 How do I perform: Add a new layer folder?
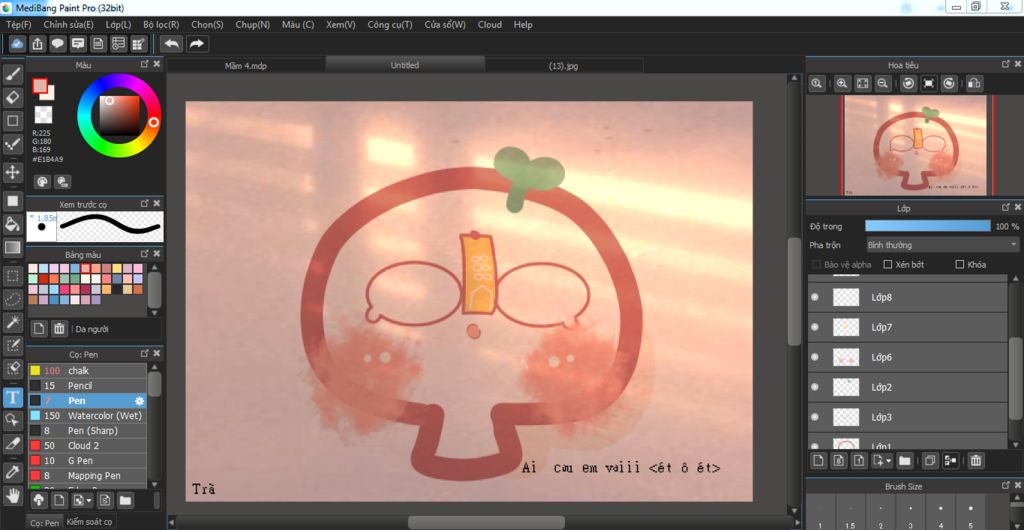(x=904, y=461)
